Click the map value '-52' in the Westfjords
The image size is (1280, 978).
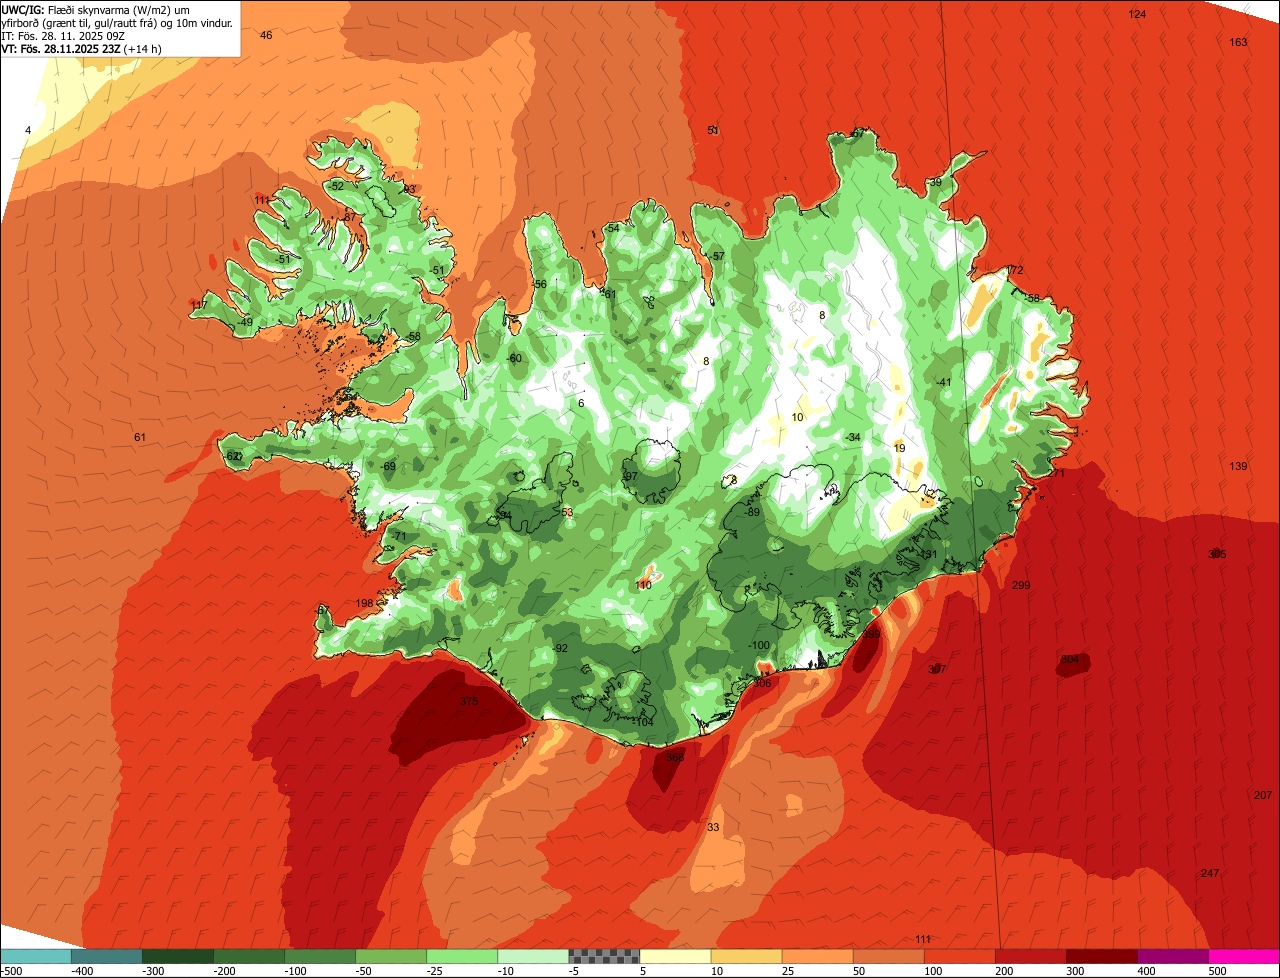tap(336, 187)
